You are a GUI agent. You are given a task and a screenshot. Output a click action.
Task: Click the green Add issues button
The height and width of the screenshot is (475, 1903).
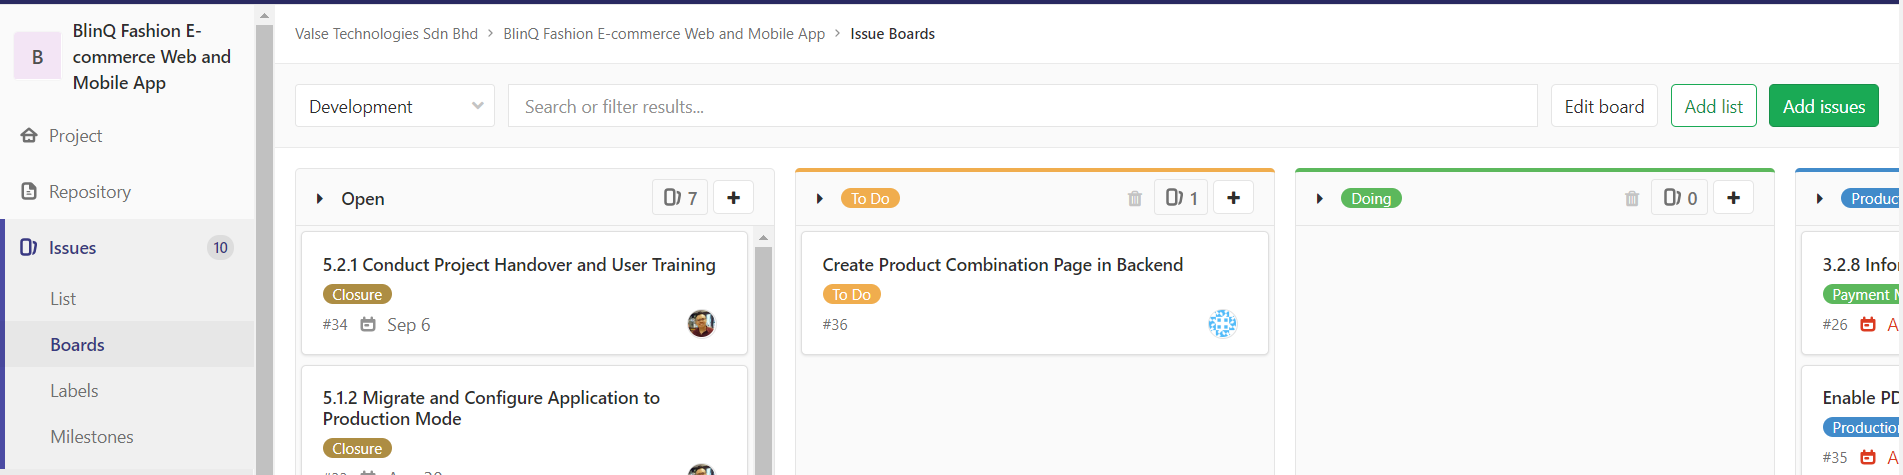[x=1823, y=106]
